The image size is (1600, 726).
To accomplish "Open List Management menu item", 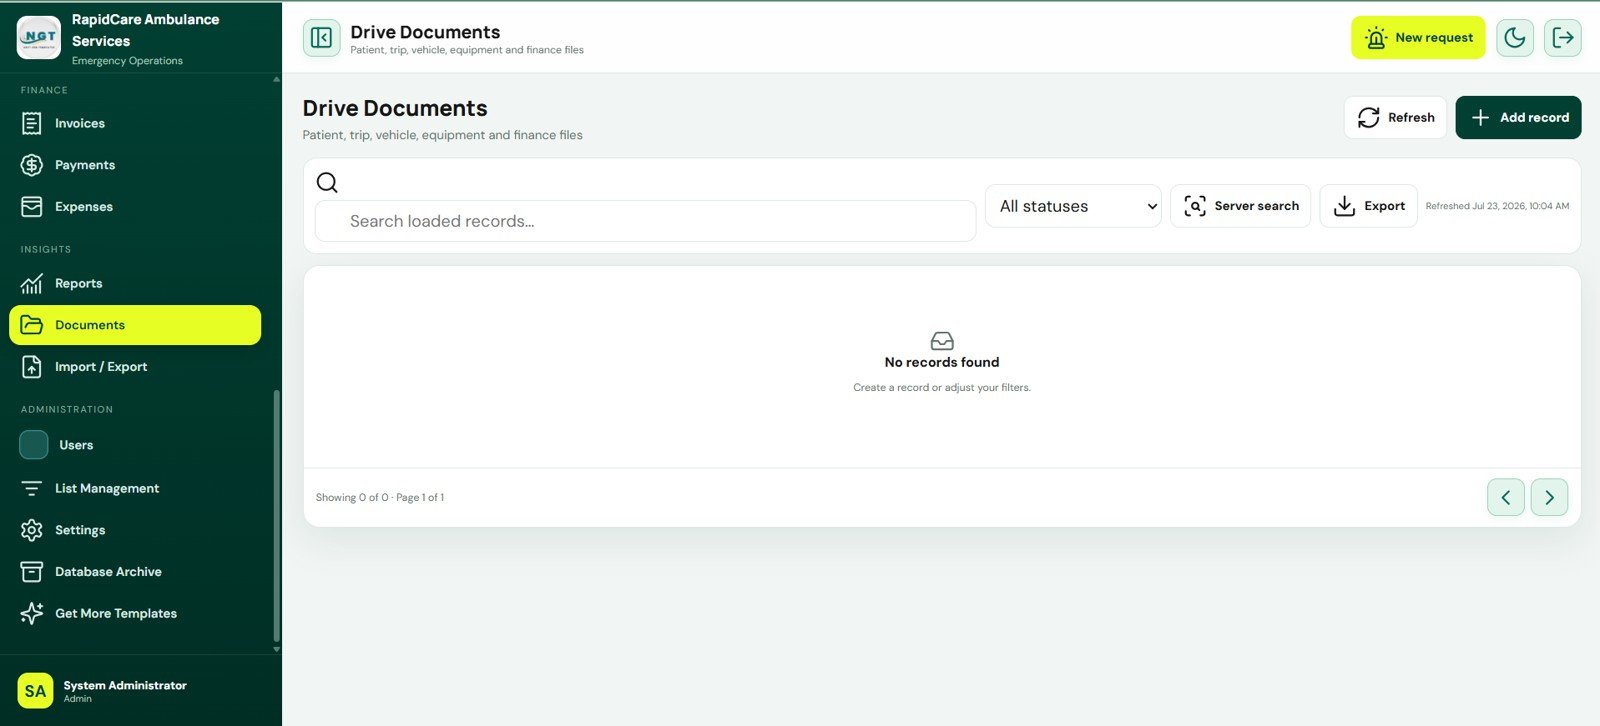I will [x=135, y=488].
